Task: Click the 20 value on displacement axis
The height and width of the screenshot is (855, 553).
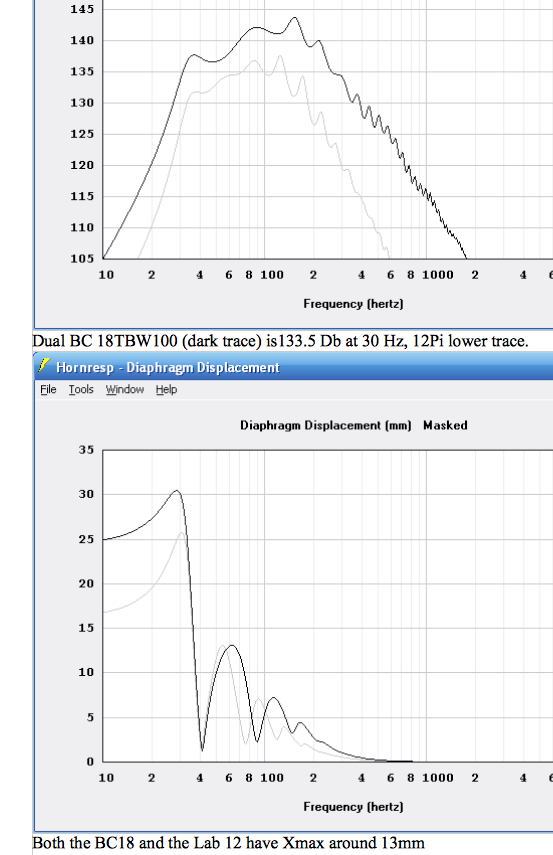Action: [x=86, y=583]
